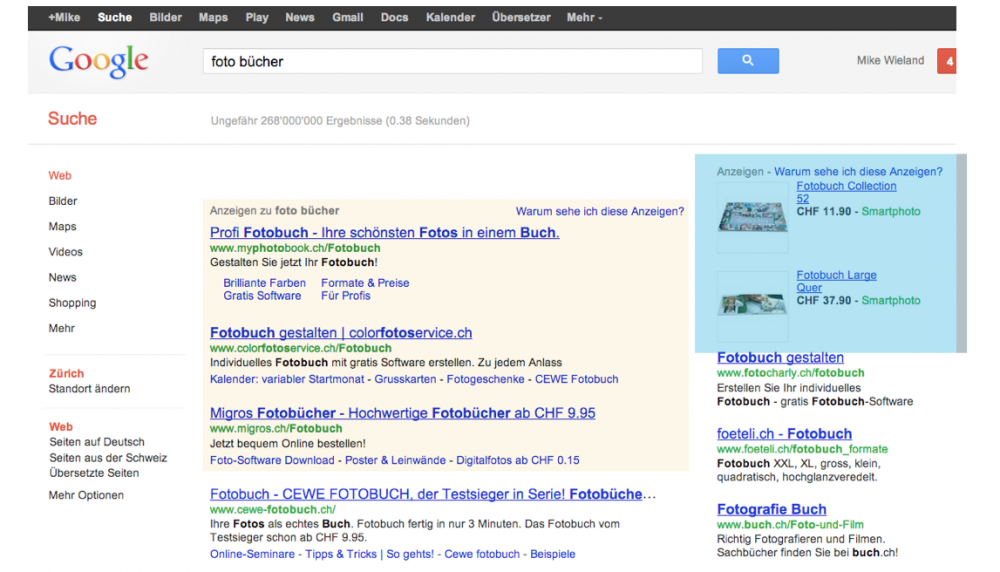Focus the search box containing foto bücher
The height and width of the screenshot is (572, 1000).
pyautogui.click(x=453, y=61)
